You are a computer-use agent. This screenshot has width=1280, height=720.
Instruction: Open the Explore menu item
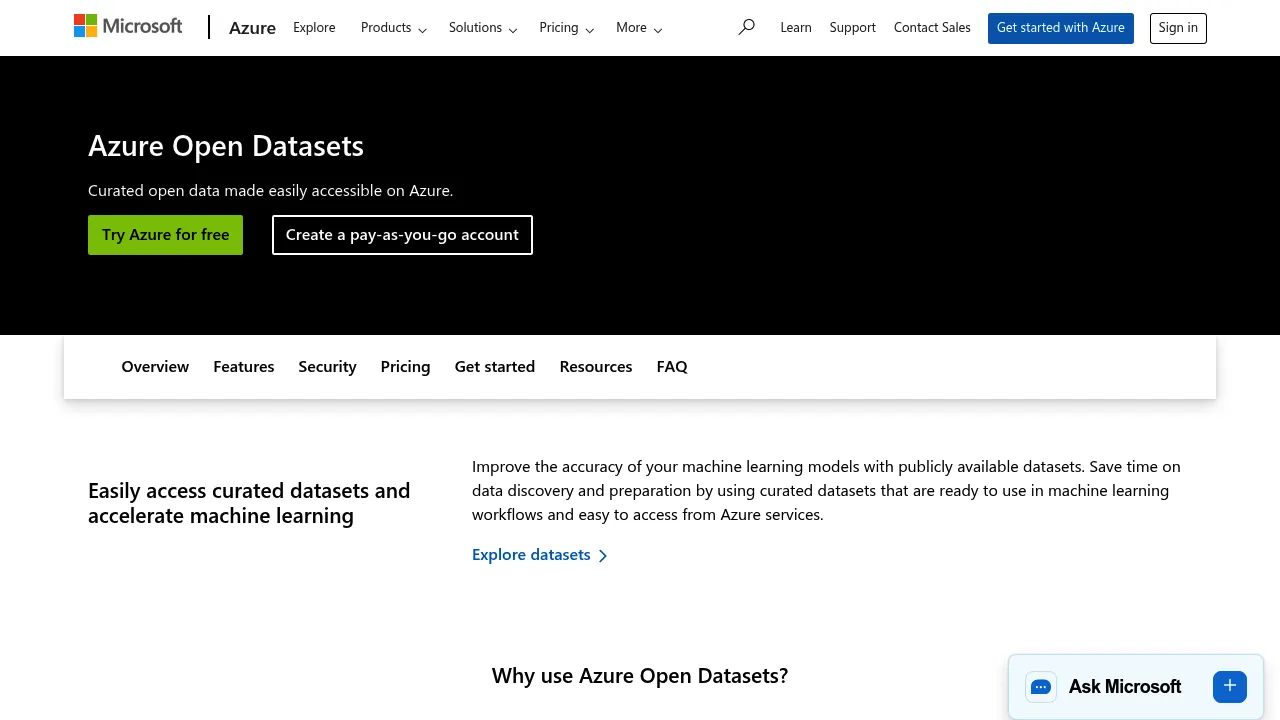click(x=314, y=28)
